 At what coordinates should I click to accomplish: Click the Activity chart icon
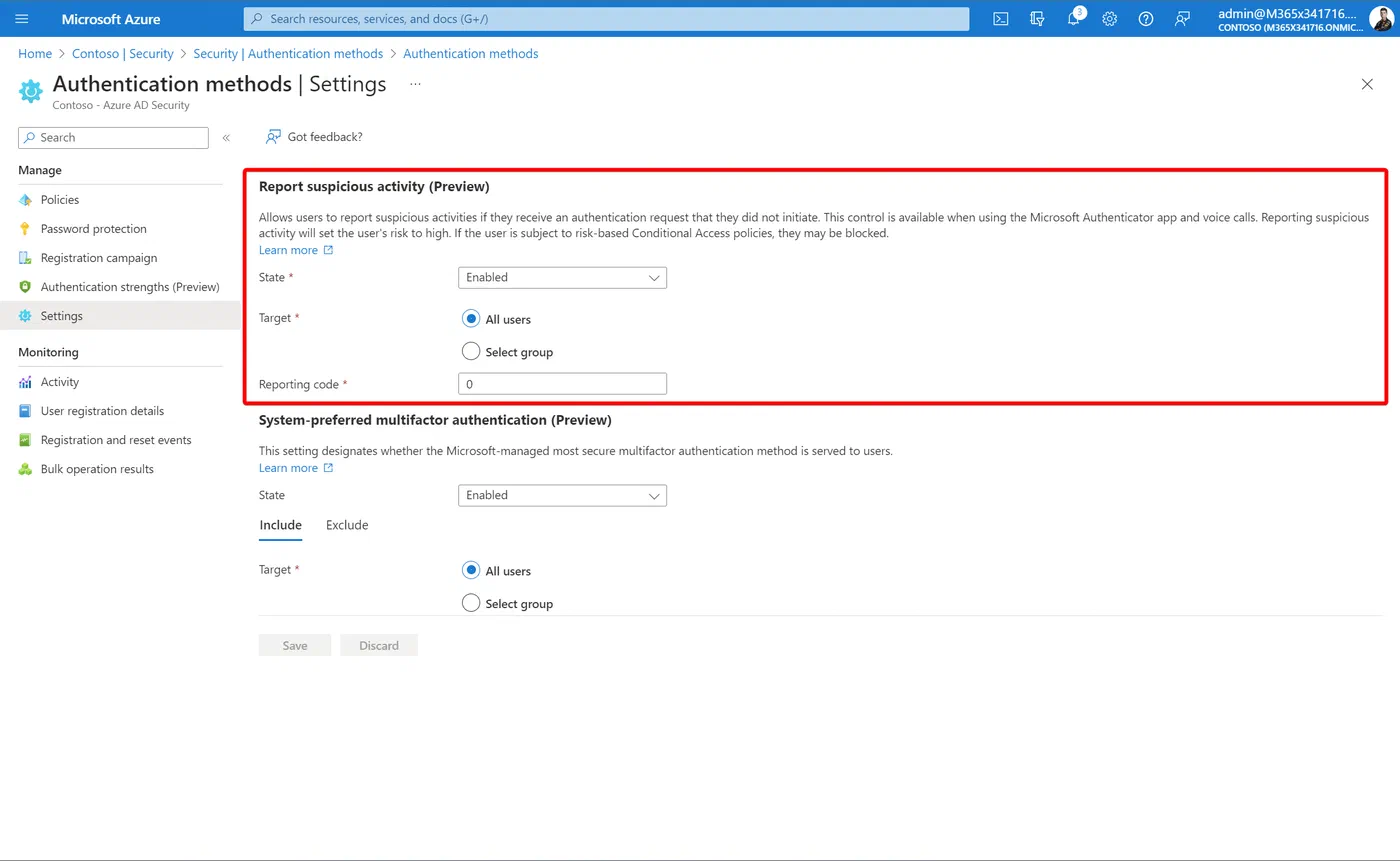click(x=26, y=382)
